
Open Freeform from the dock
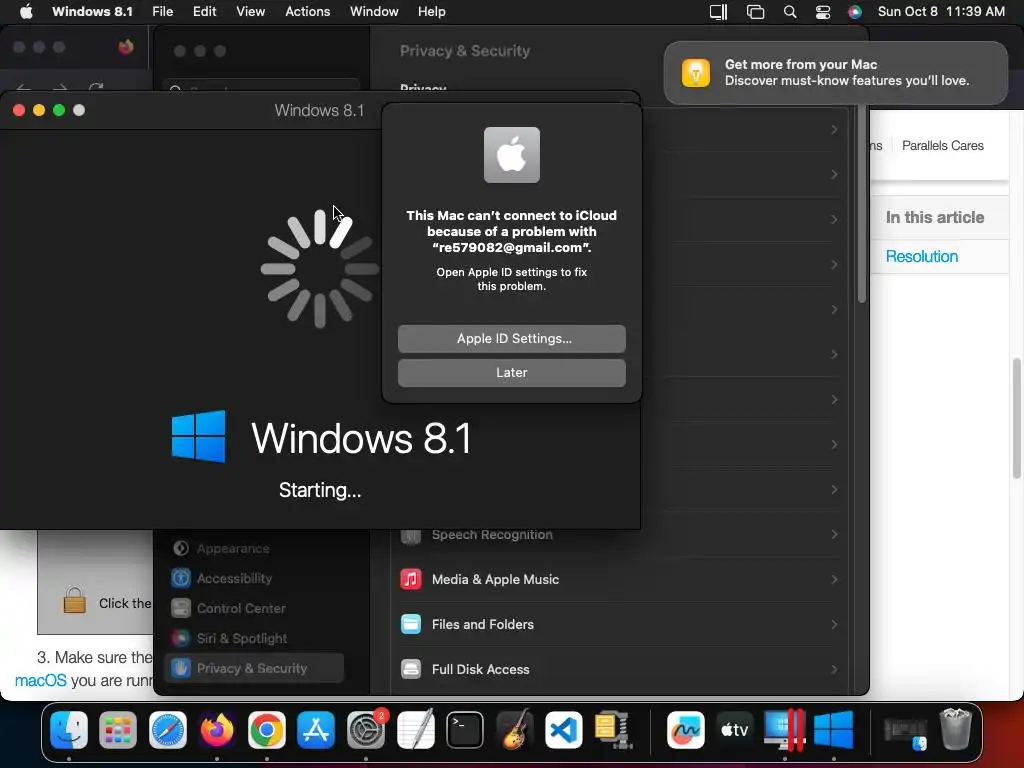[686, 729]
